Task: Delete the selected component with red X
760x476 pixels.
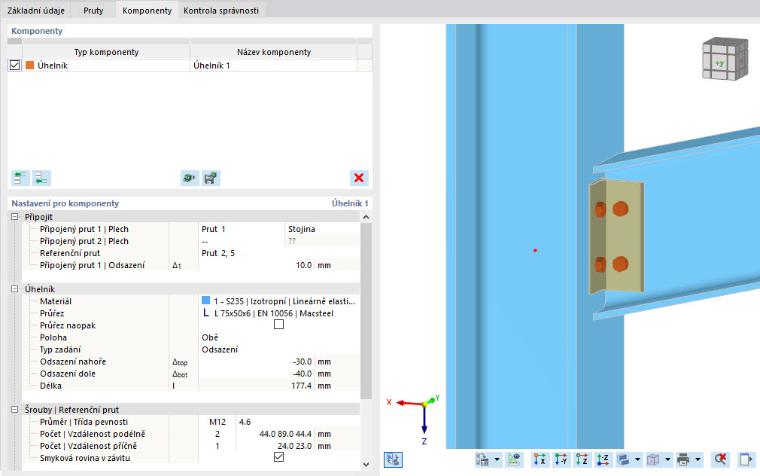Action: 359,178
